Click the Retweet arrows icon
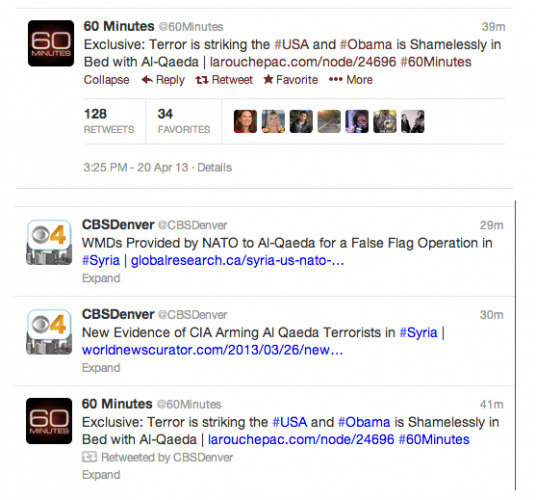Image resolution: width=536 pixels, height=500 pixels. coord(202,80)
